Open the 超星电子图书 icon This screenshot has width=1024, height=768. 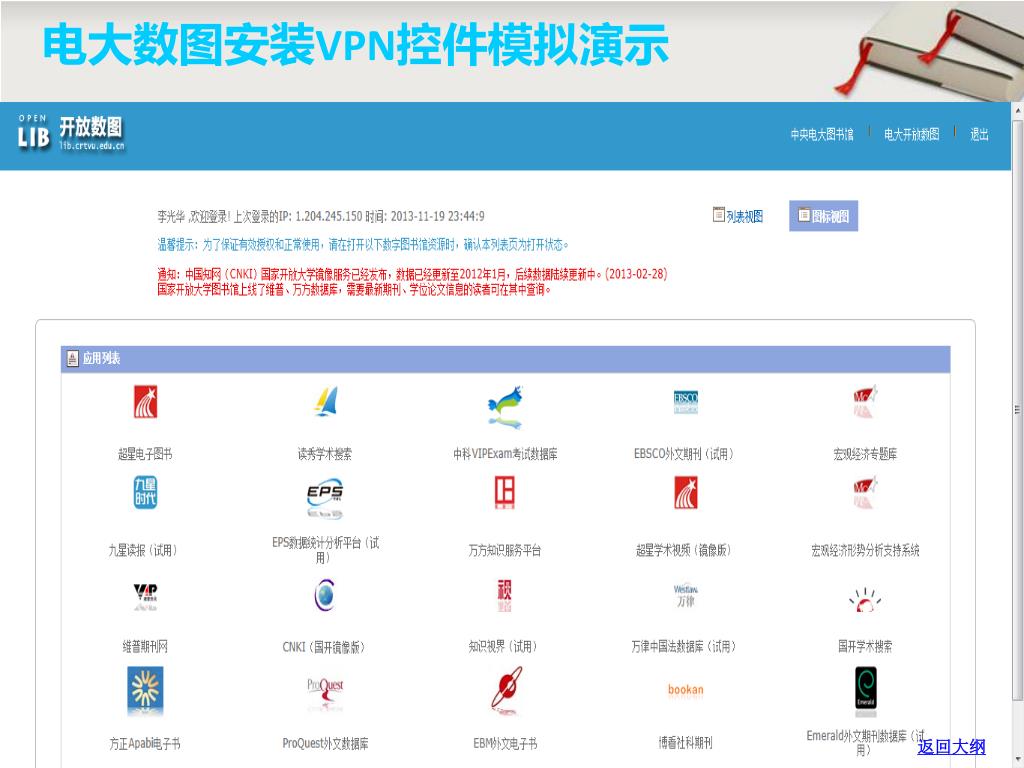(145, 402)
